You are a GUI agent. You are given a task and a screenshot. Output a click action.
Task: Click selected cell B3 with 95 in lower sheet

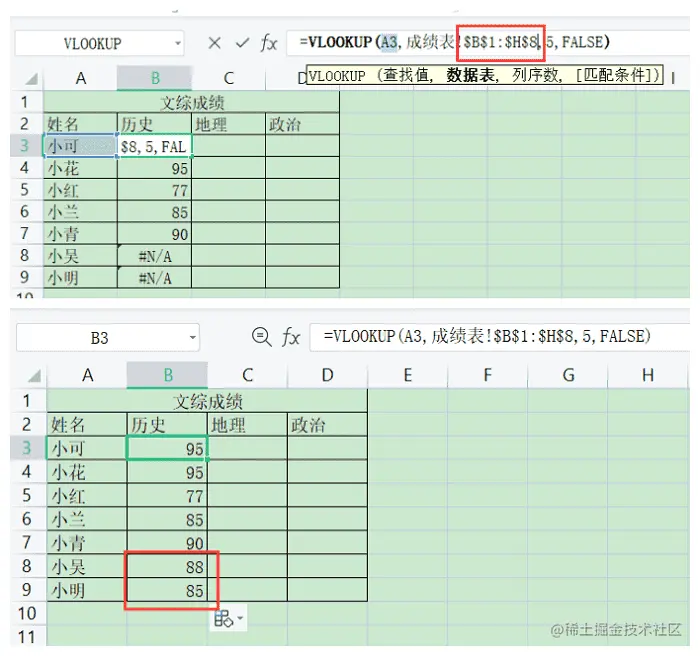coord(167,448)
